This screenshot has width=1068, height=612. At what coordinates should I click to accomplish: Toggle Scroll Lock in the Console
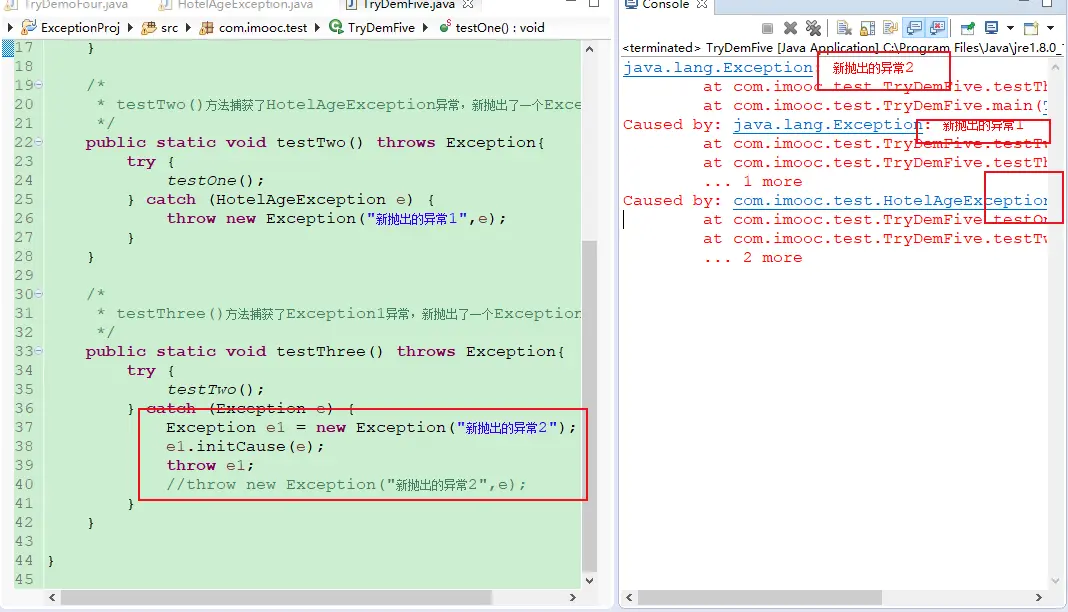[x=866, y=28]
